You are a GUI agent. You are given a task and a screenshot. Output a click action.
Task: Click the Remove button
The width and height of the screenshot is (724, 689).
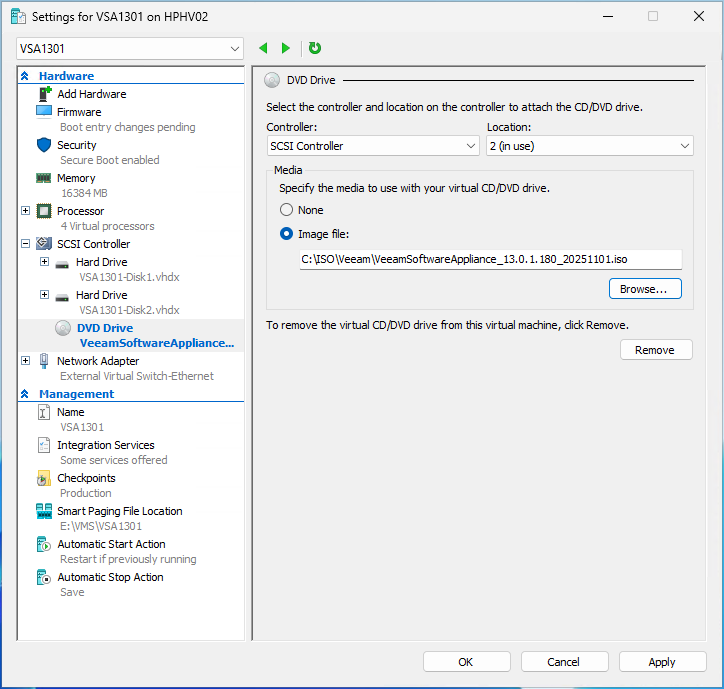(655, 350)
